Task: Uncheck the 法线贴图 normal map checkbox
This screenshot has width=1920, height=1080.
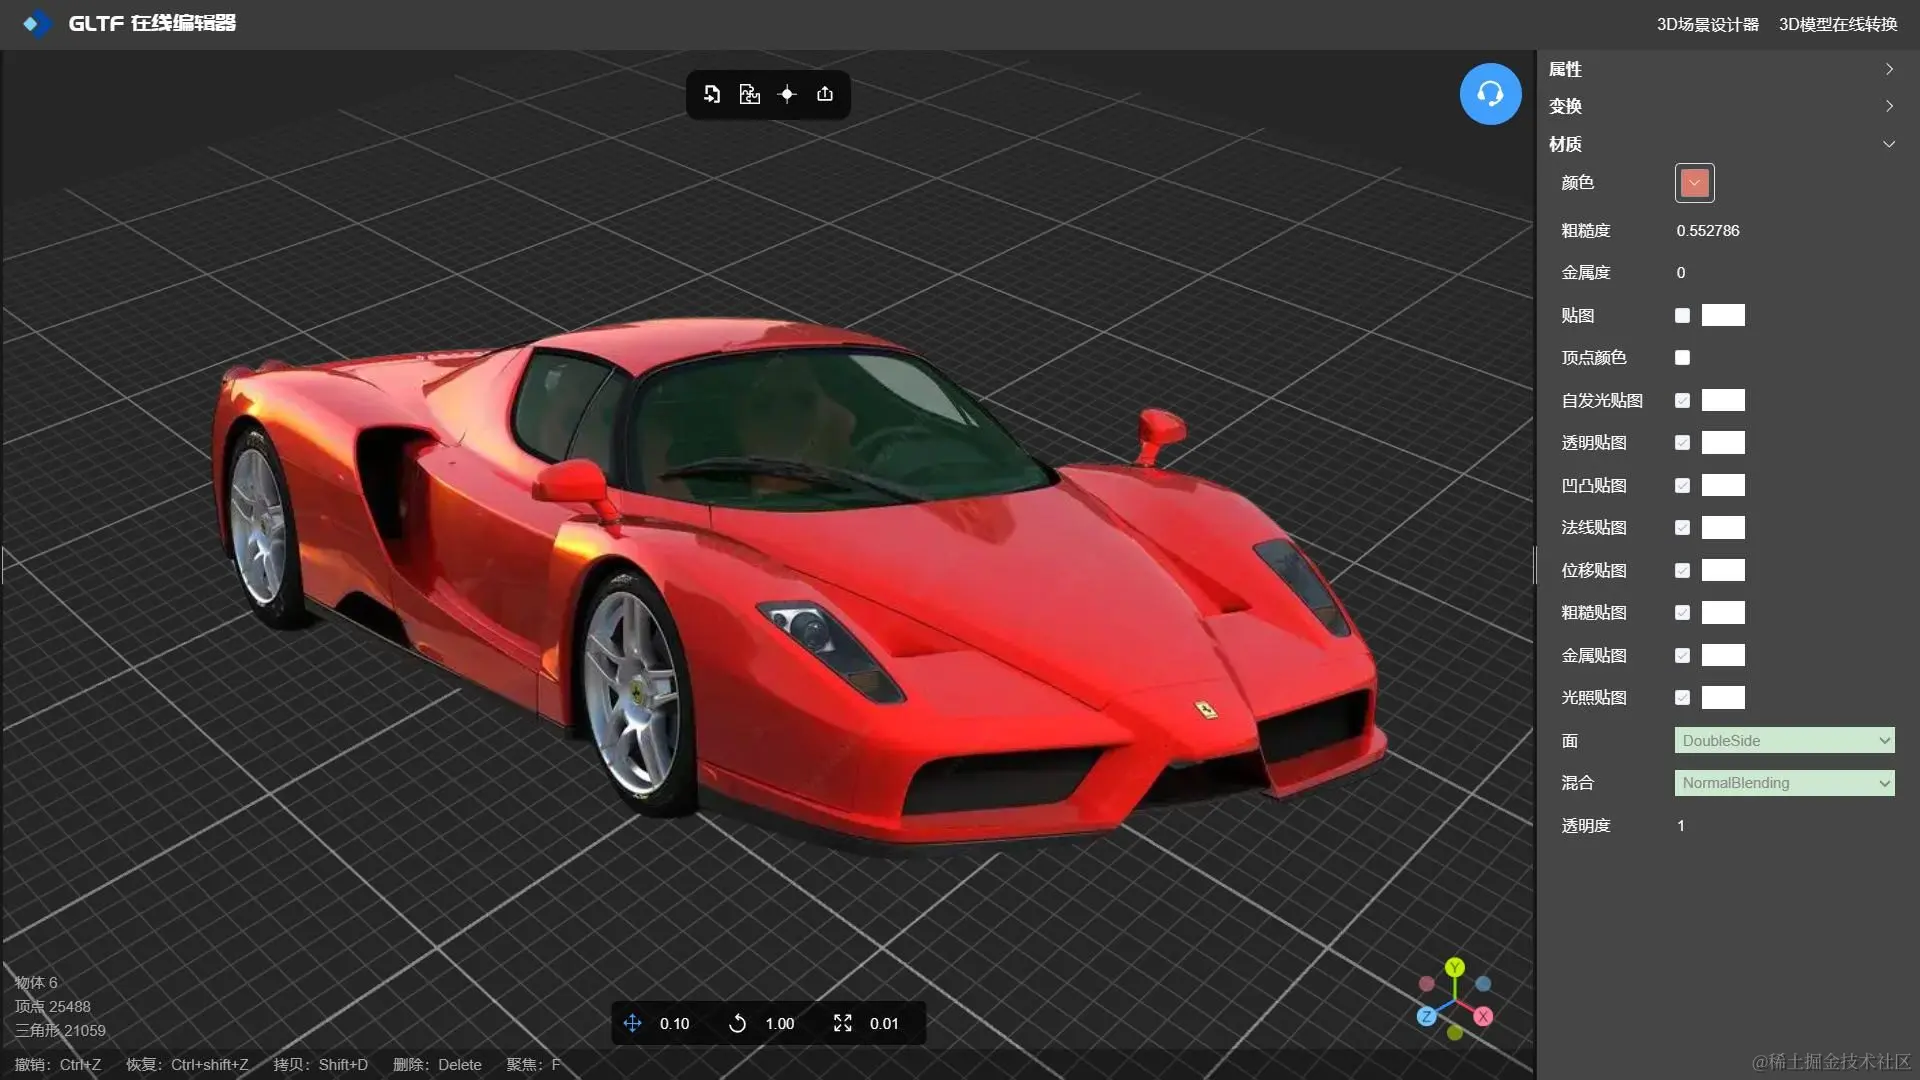Action: 1682,528
